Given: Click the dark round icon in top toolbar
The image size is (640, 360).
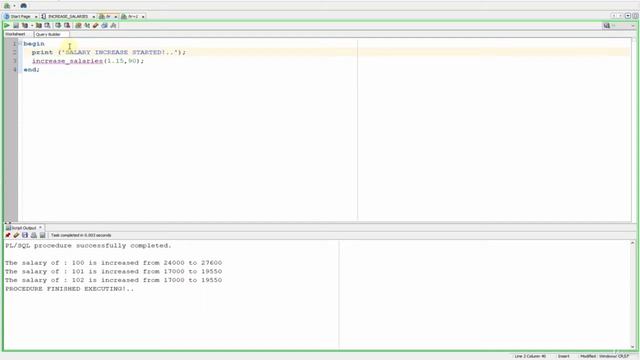Looking at the screenshot, I should [23, 6].
